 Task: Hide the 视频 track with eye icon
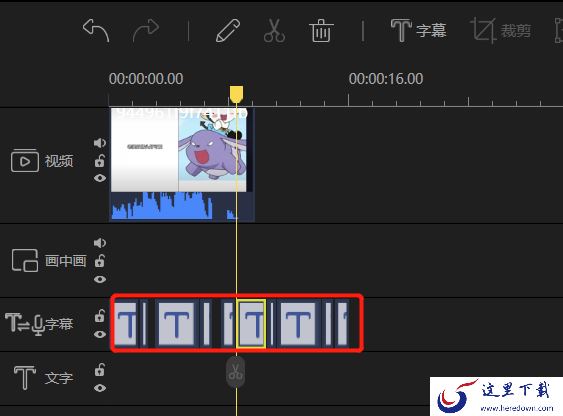100,178
